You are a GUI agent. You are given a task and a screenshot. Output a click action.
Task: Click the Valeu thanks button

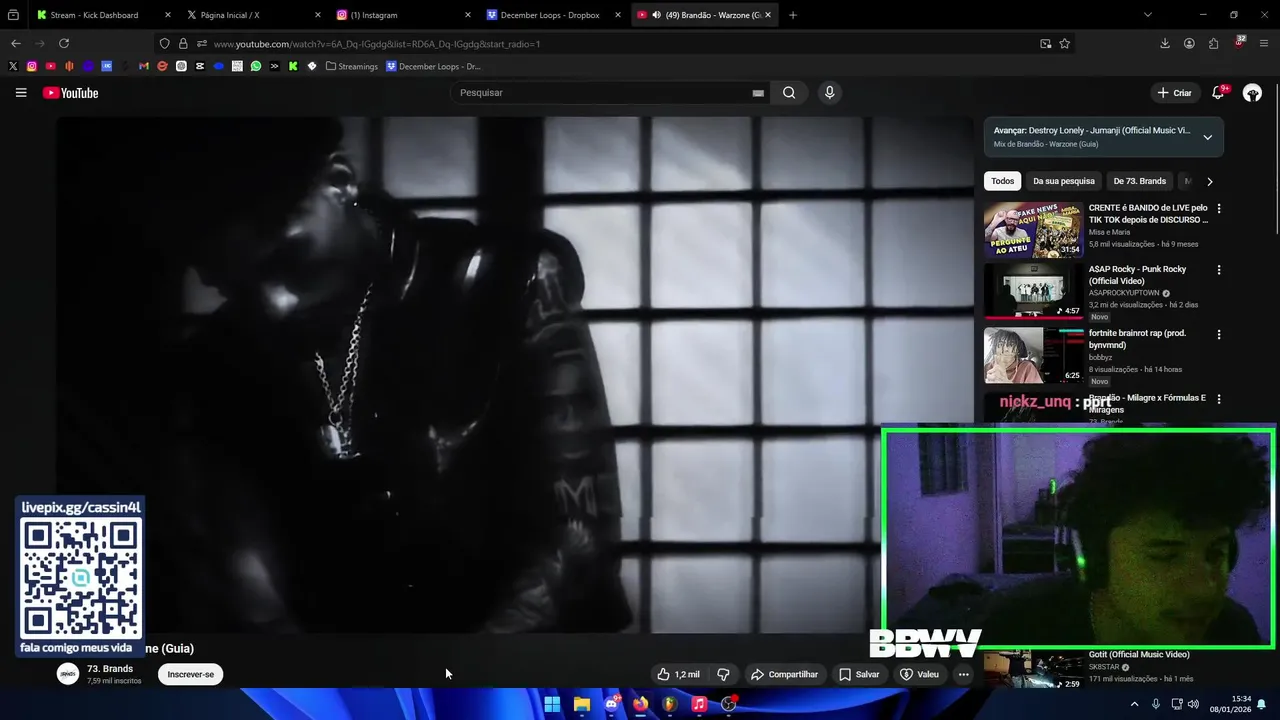point(920,674)
